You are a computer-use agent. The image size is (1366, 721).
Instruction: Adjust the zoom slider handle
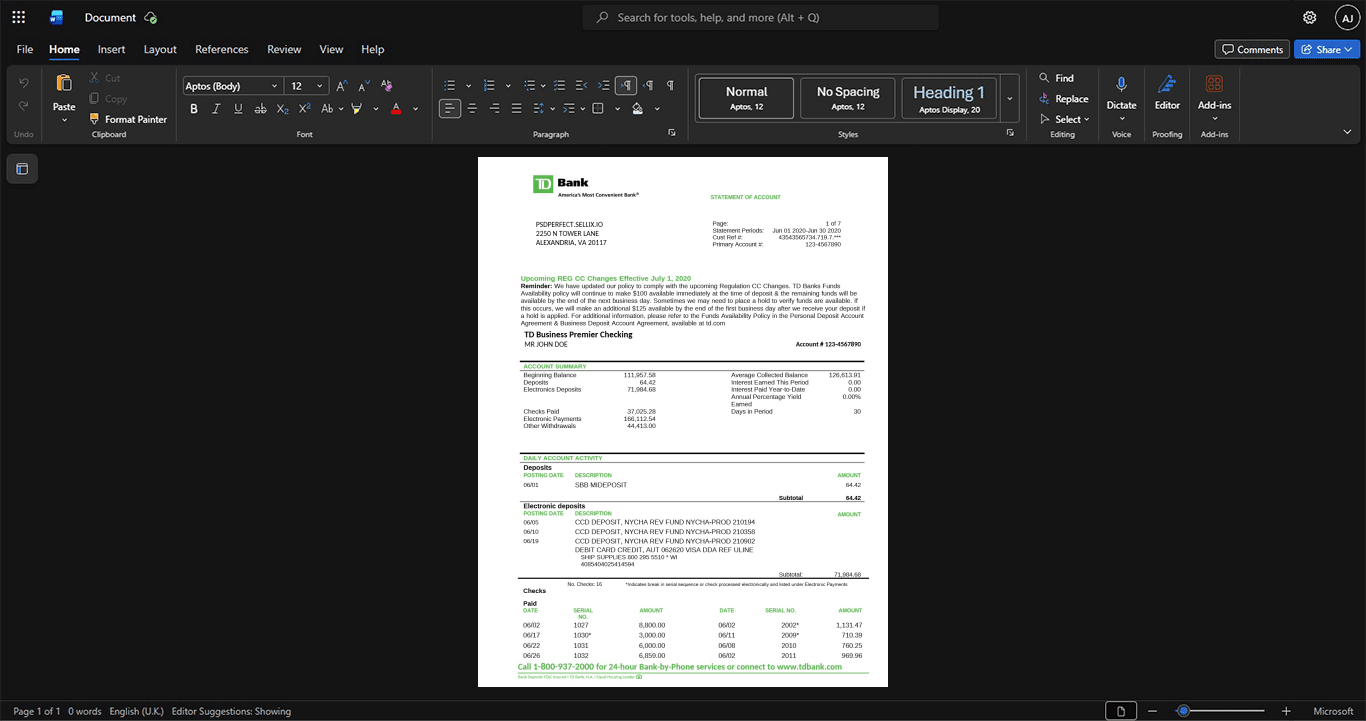pos(1183,711)
